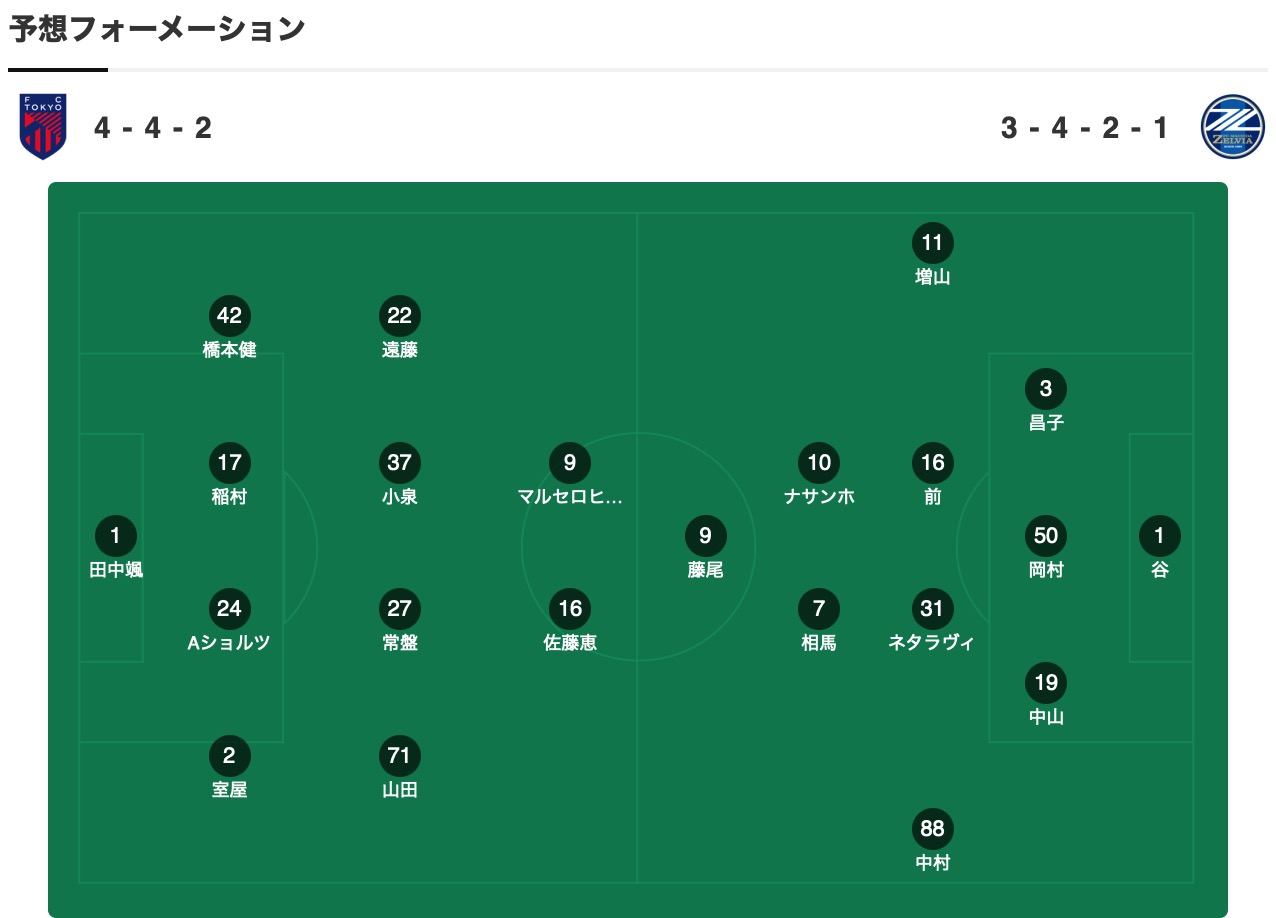1276x918 pixels.
Task: Click player 88 中村 marker
Action: click(x=933, y=829)
